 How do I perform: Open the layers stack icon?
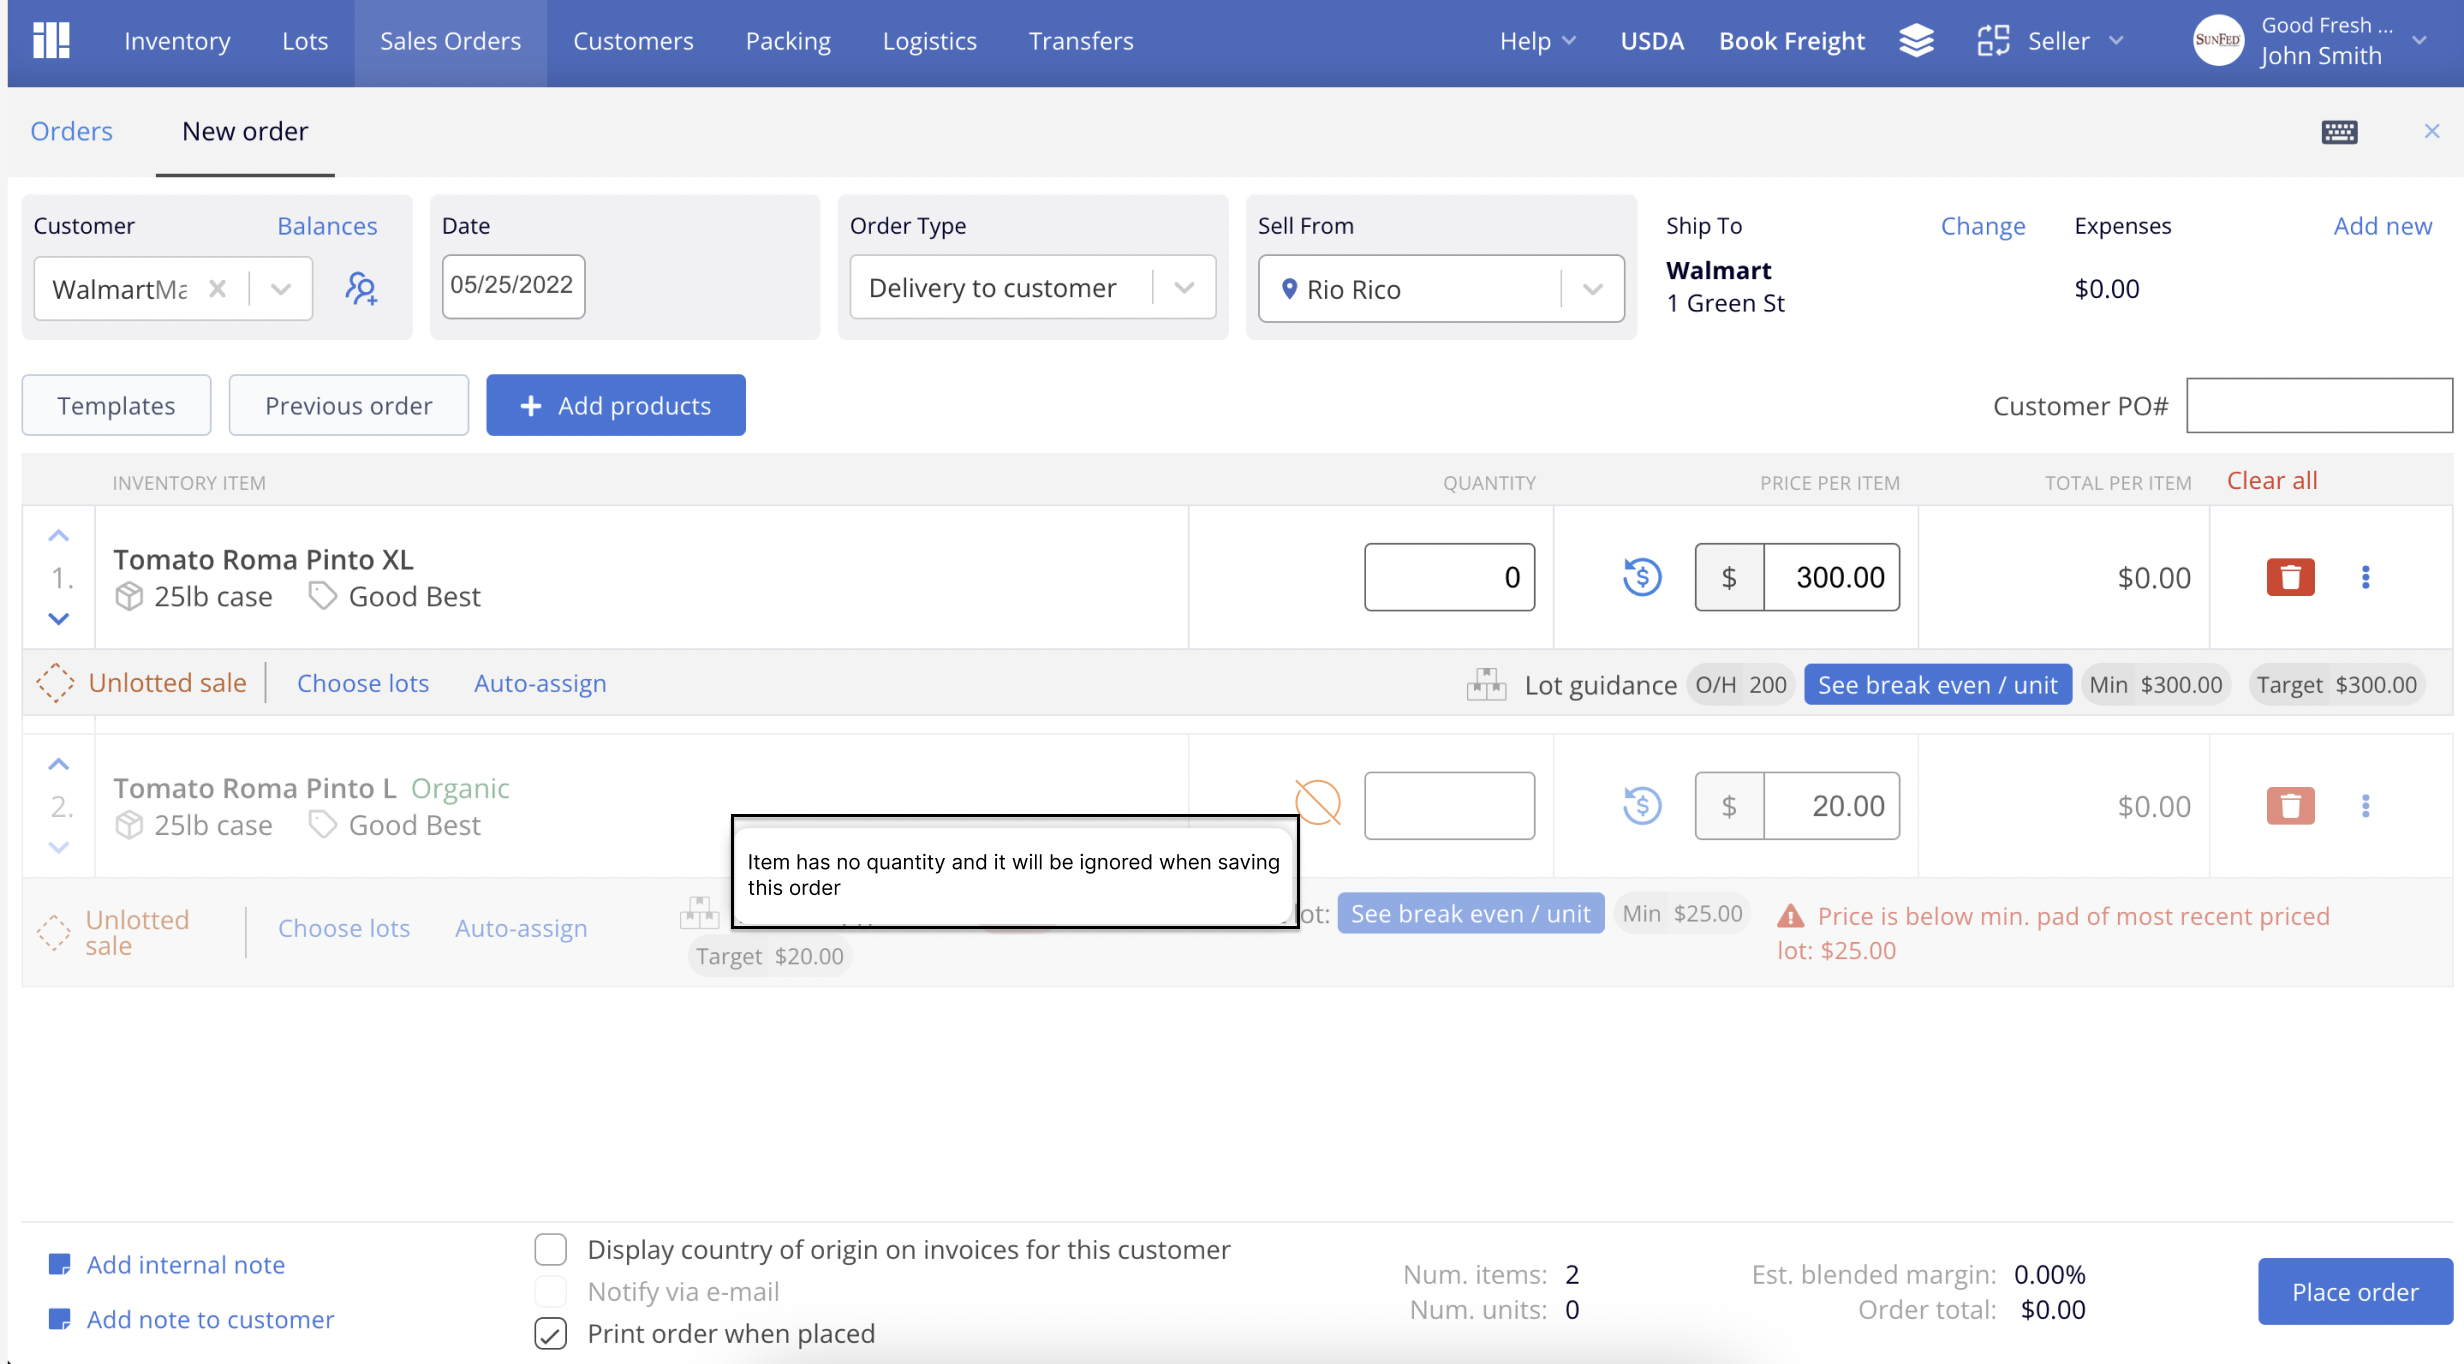point(1916,41)
